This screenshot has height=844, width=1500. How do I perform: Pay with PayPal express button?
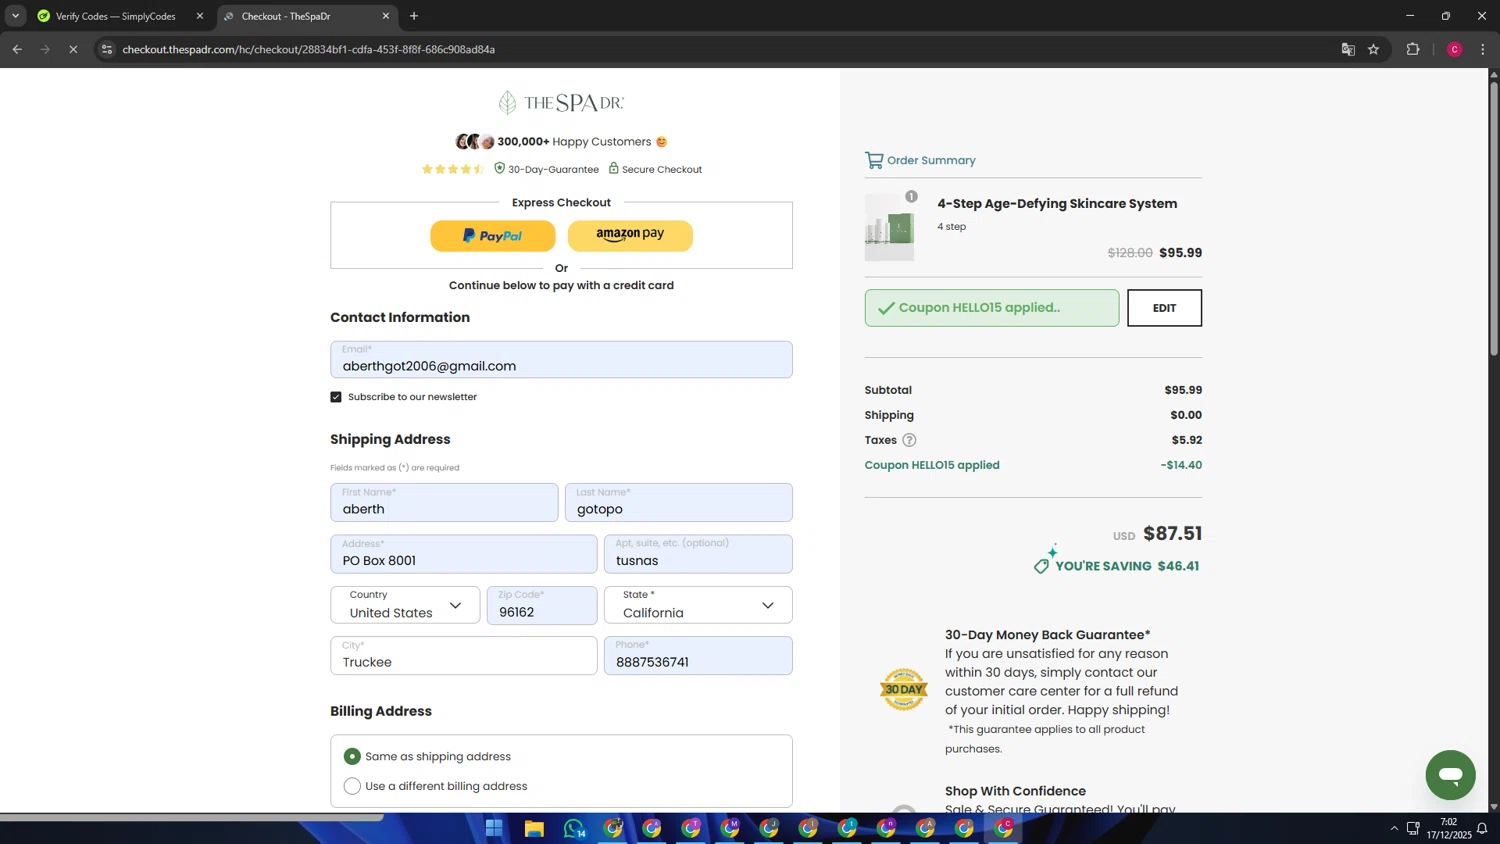(x=493, y=236)
